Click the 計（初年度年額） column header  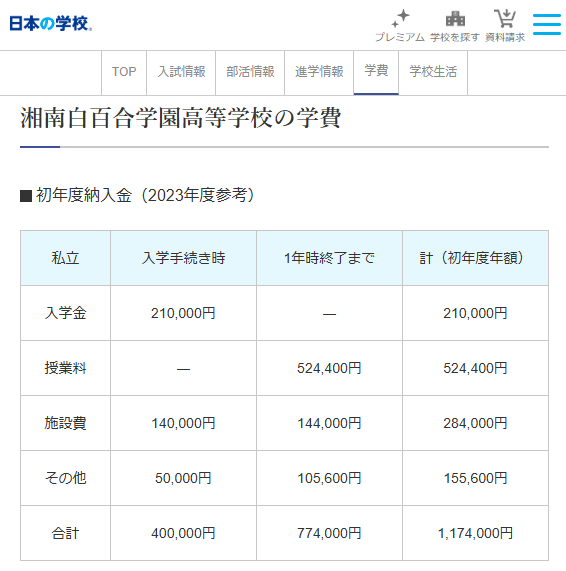pos(475,258)
